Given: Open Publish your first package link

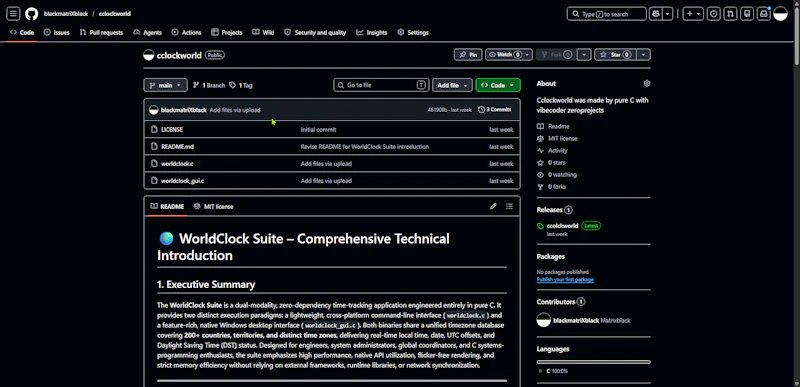Looking at the screenshot, I should pos(565,279).
